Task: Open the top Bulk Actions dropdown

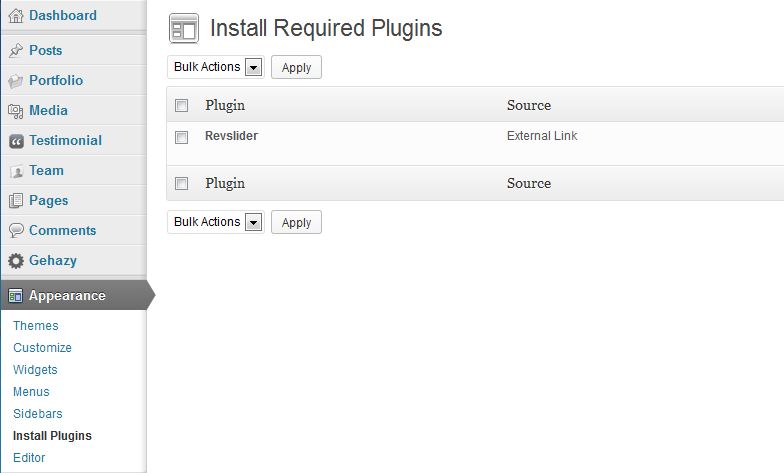Action: pyautogui.click(x=215, y=67)
